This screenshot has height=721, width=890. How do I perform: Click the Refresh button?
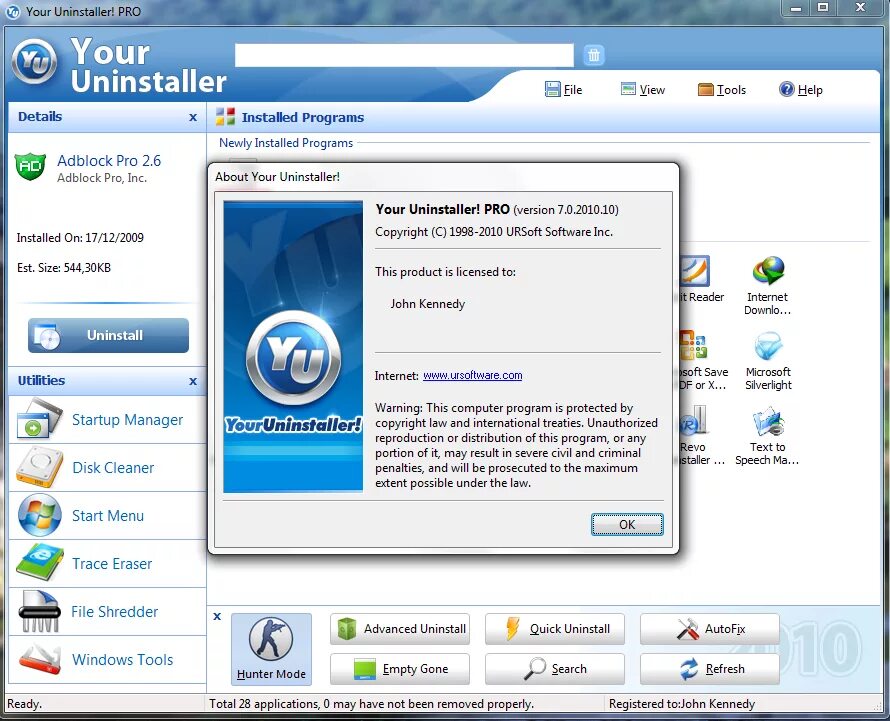pos(710,669)
